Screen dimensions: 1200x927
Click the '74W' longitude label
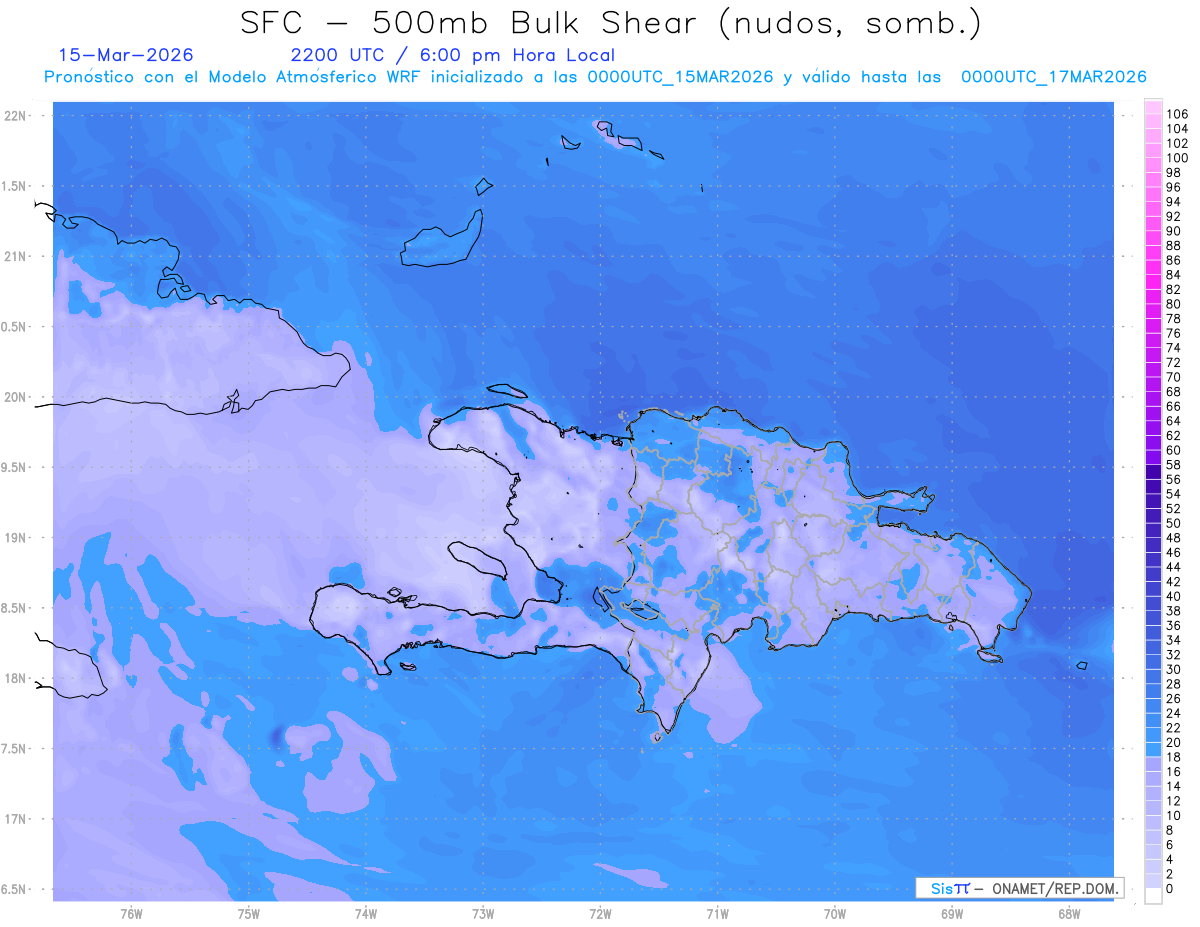(x=365, y=914)
